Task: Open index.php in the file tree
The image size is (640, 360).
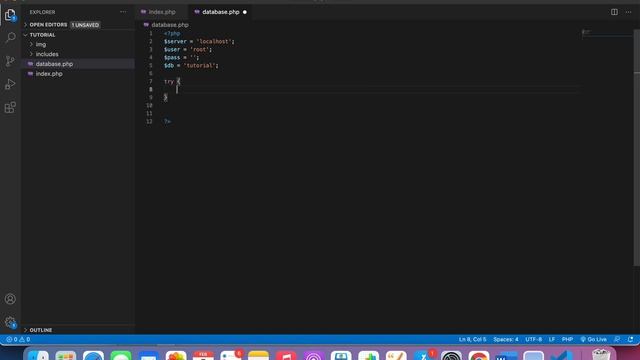Action: tap(49, 74)
